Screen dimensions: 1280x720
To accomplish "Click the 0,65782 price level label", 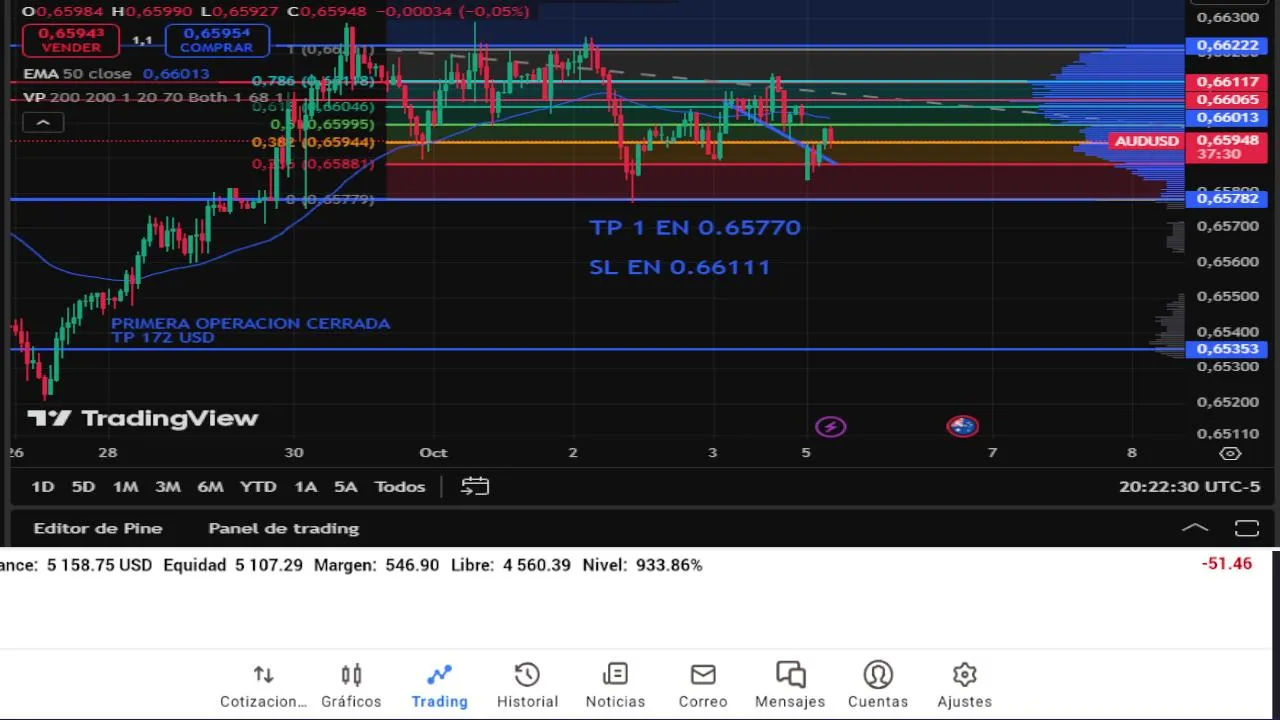I will click(1226, 199).
